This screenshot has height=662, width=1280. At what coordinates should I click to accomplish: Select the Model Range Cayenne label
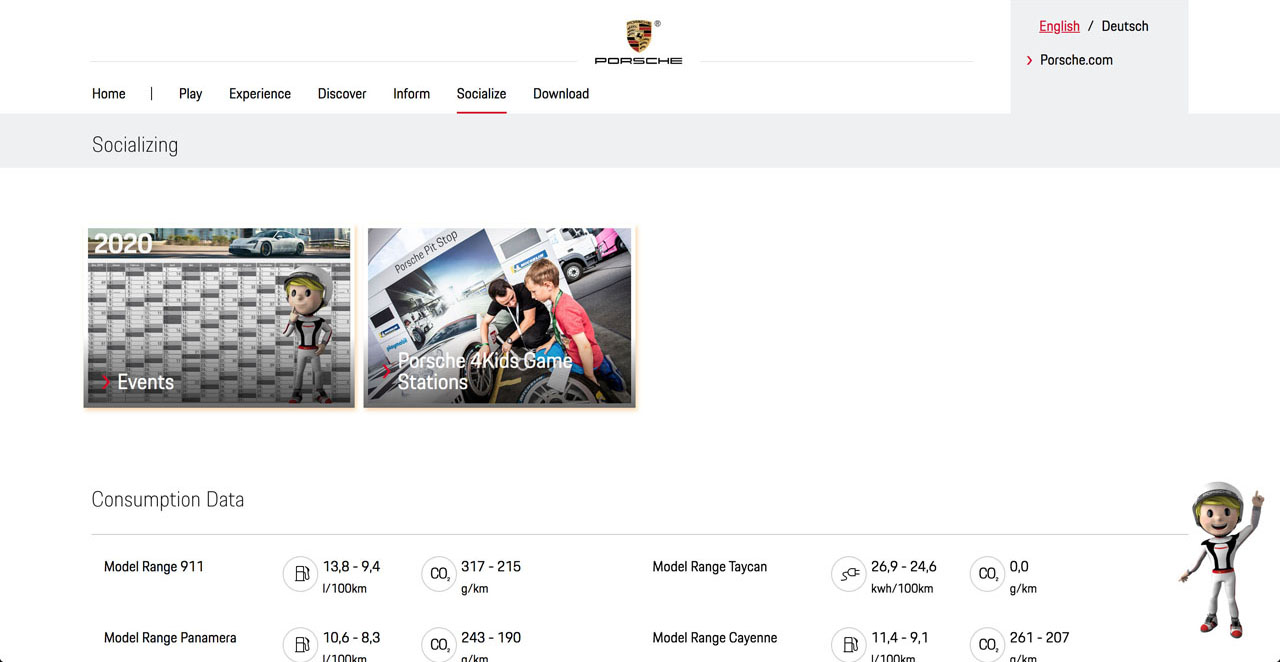[715, 638]
